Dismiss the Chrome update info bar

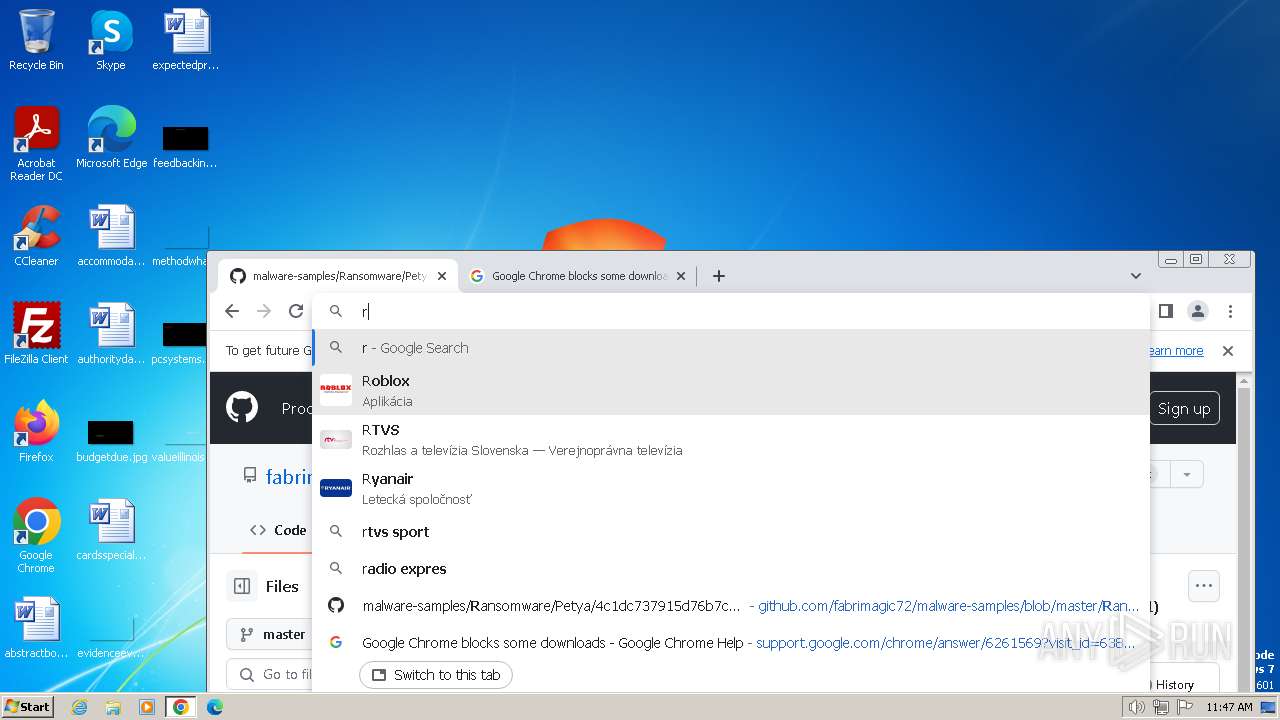[1228, 351]
